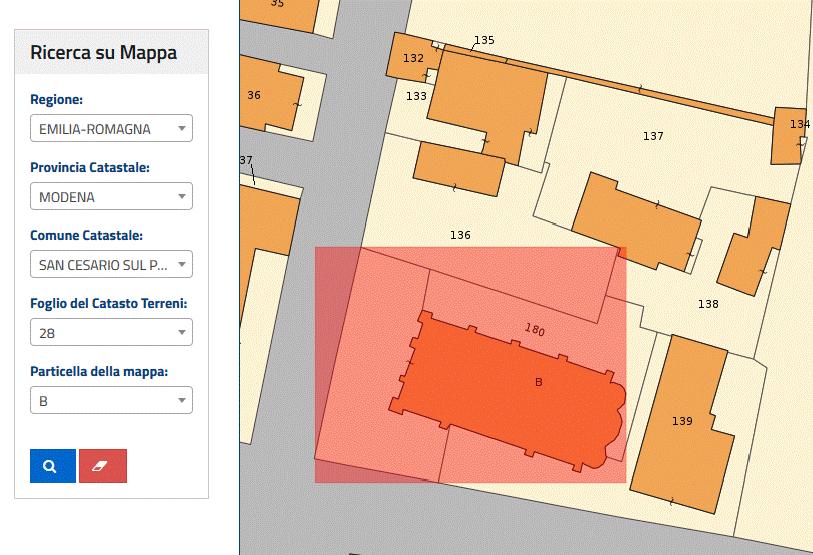Screen dimensions: 813x555
Task: Expand the Provincia Catastale MODENA dropdown
Action: point(111,197)
